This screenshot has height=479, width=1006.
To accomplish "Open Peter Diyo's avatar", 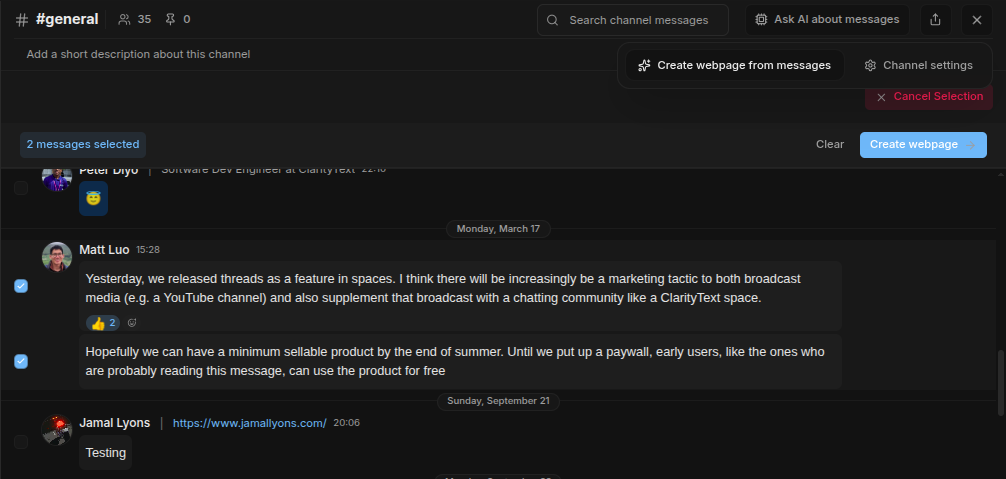I will tap(56, 178).
